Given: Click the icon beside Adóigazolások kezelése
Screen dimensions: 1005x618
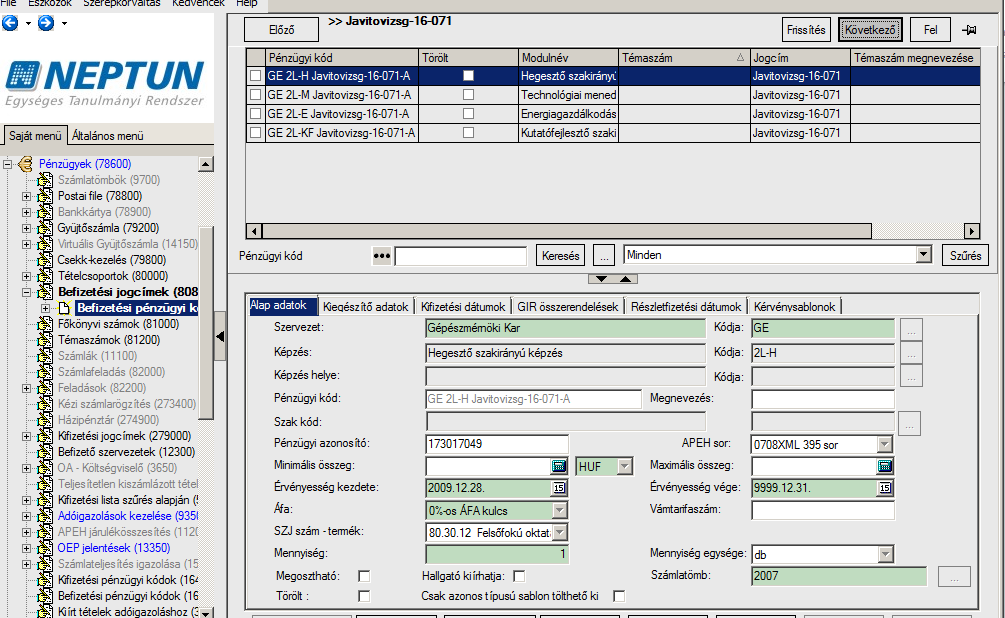Looking at the screenshot, I should point(45,516).
